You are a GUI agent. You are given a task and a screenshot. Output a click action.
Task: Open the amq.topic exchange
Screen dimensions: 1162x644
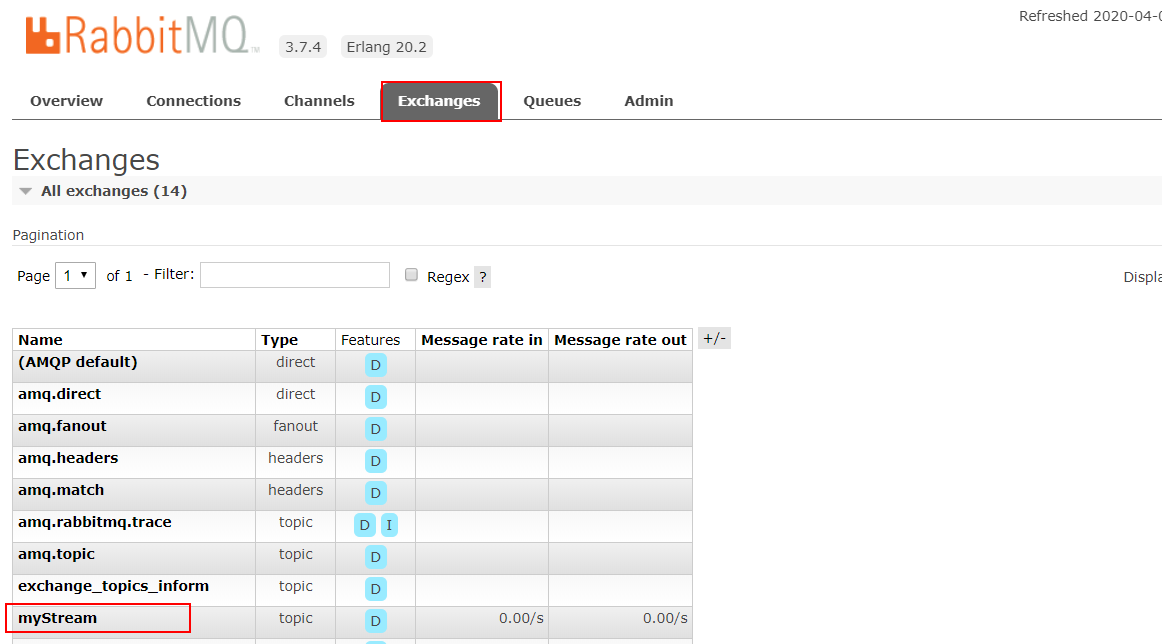pyautogui.click(x=56, y=554)
